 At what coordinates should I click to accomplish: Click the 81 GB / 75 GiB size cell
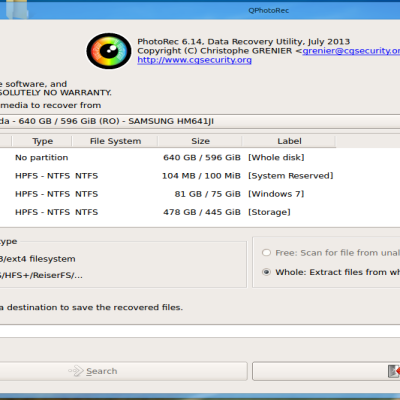click(207, 194)
